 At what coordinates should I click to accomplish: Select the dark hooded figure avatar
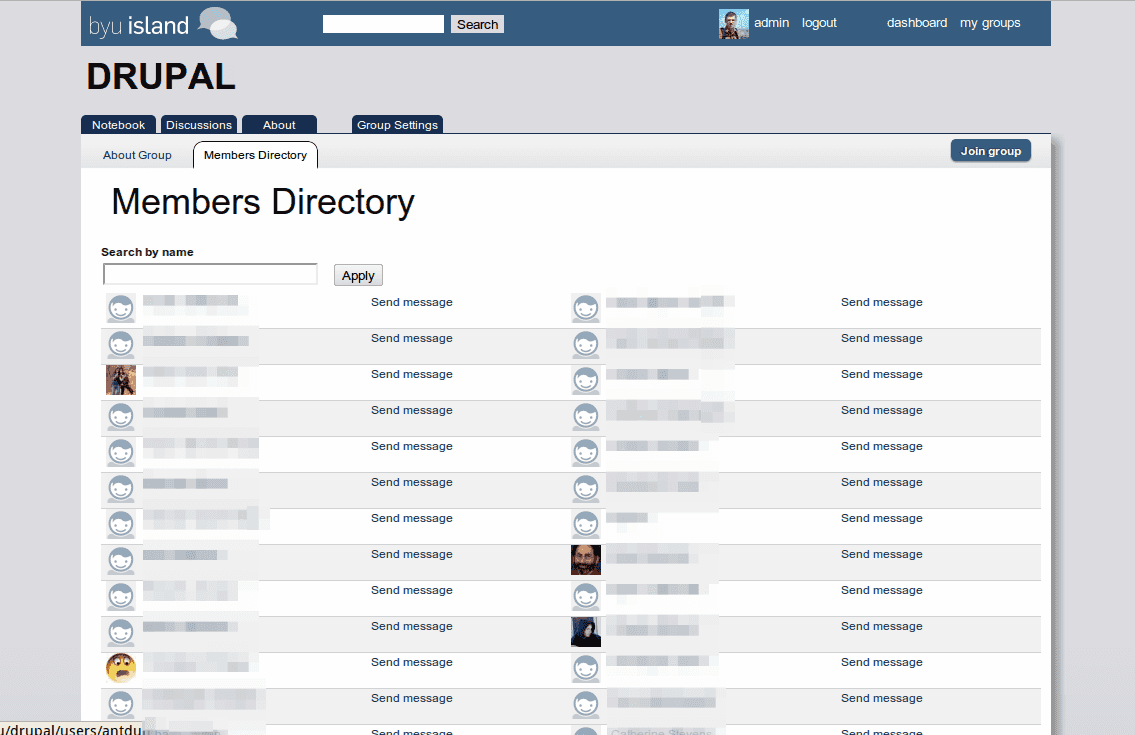coord(586,632)
